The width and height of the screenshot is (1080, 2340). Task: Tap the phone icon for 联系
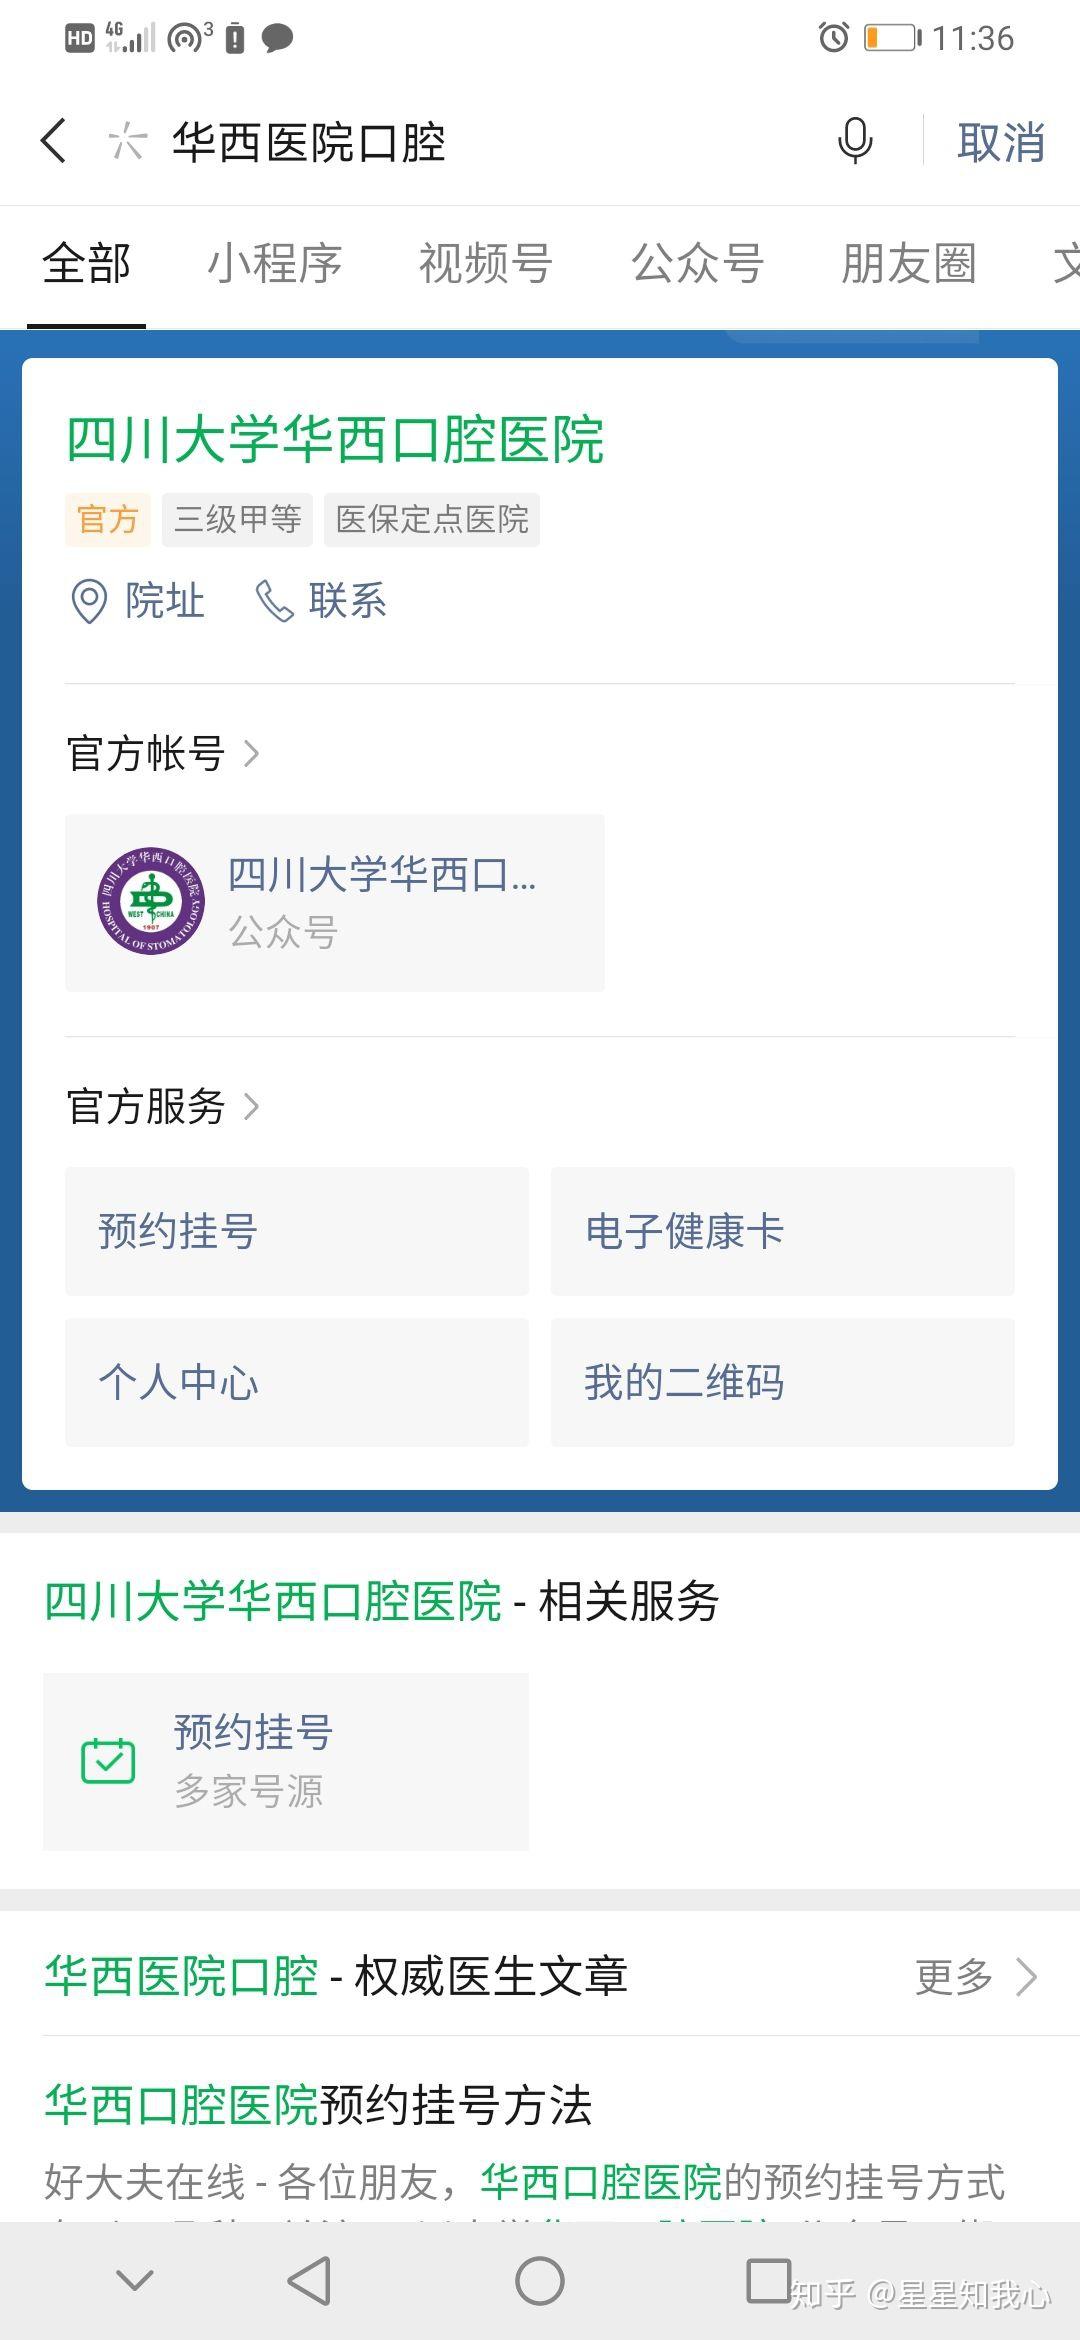[274, 602]
